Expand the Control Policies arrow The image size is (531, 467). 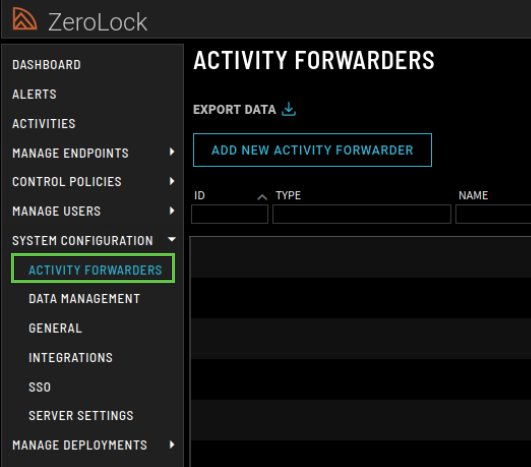tap(172, 181)
